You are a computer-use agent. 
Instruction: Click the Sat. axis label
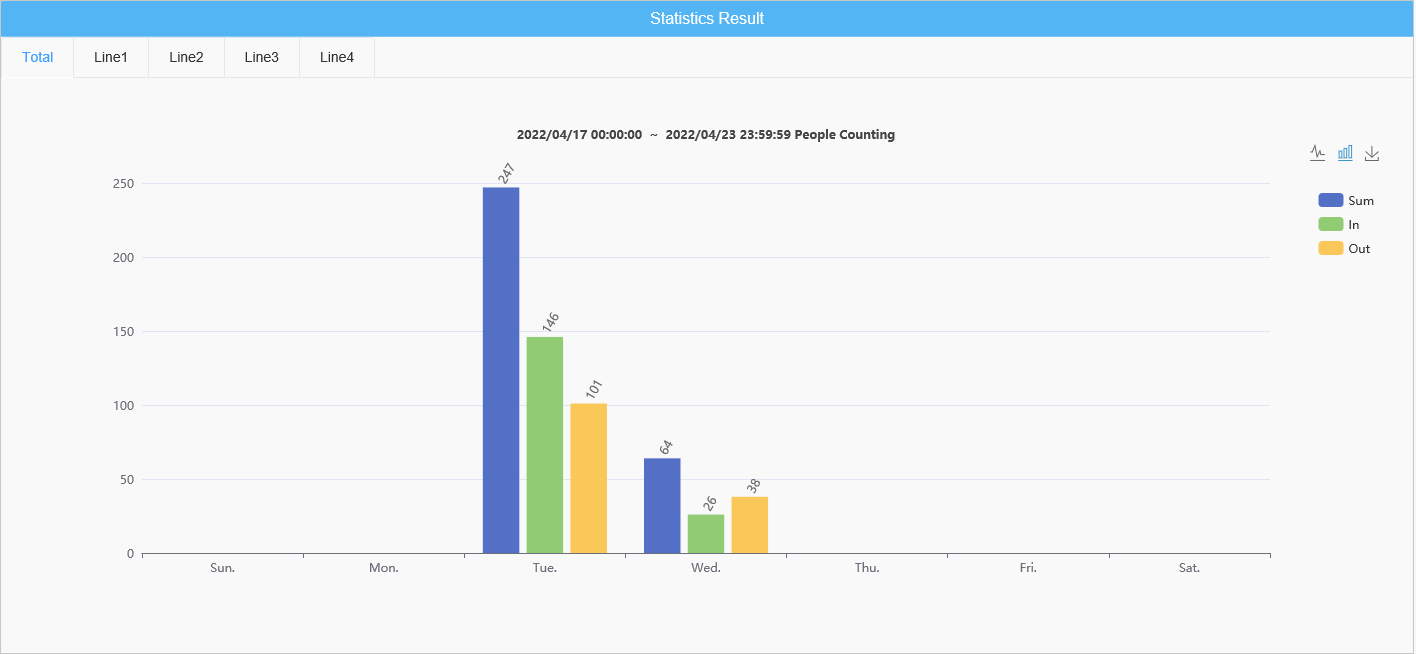pos(1189,568)
